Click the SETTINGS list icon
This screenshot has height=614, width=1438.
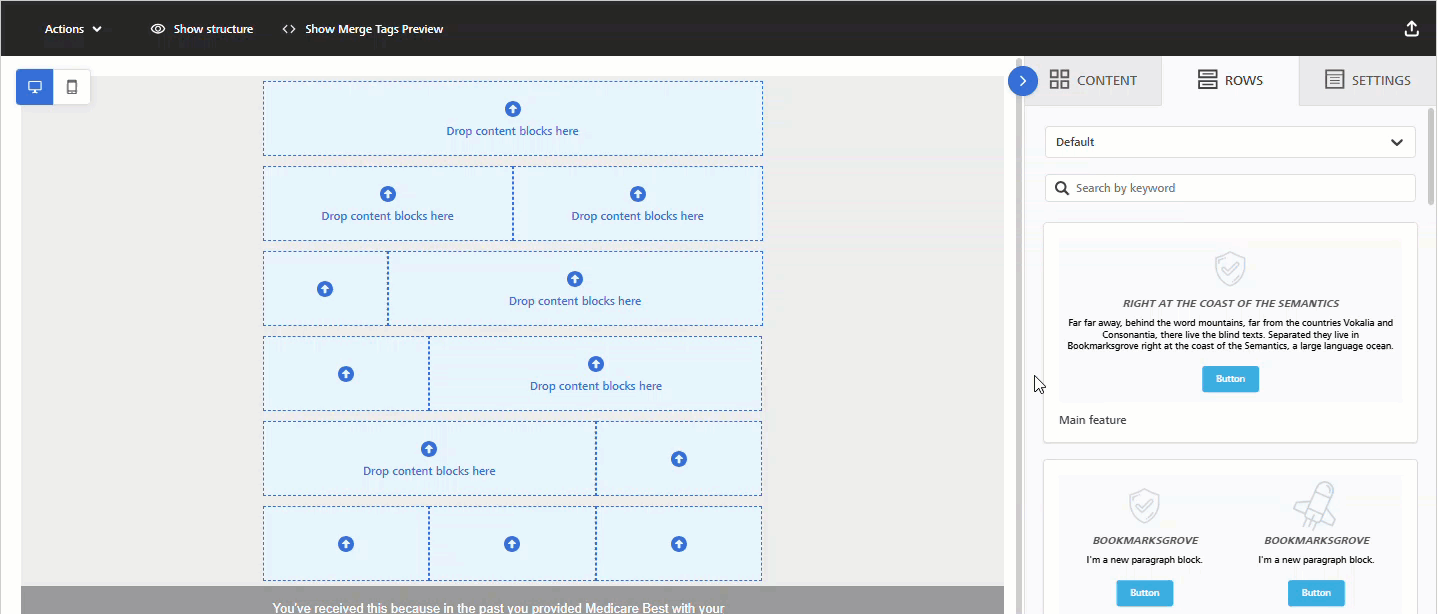1335,79
